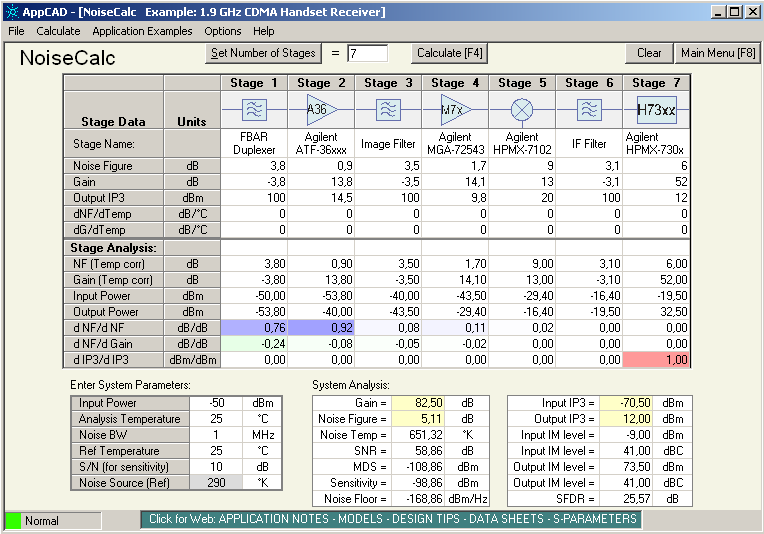Viewport: 764px width, 534px height.
Task: Click the Set Number of Stages button
Action: (263, 53)
